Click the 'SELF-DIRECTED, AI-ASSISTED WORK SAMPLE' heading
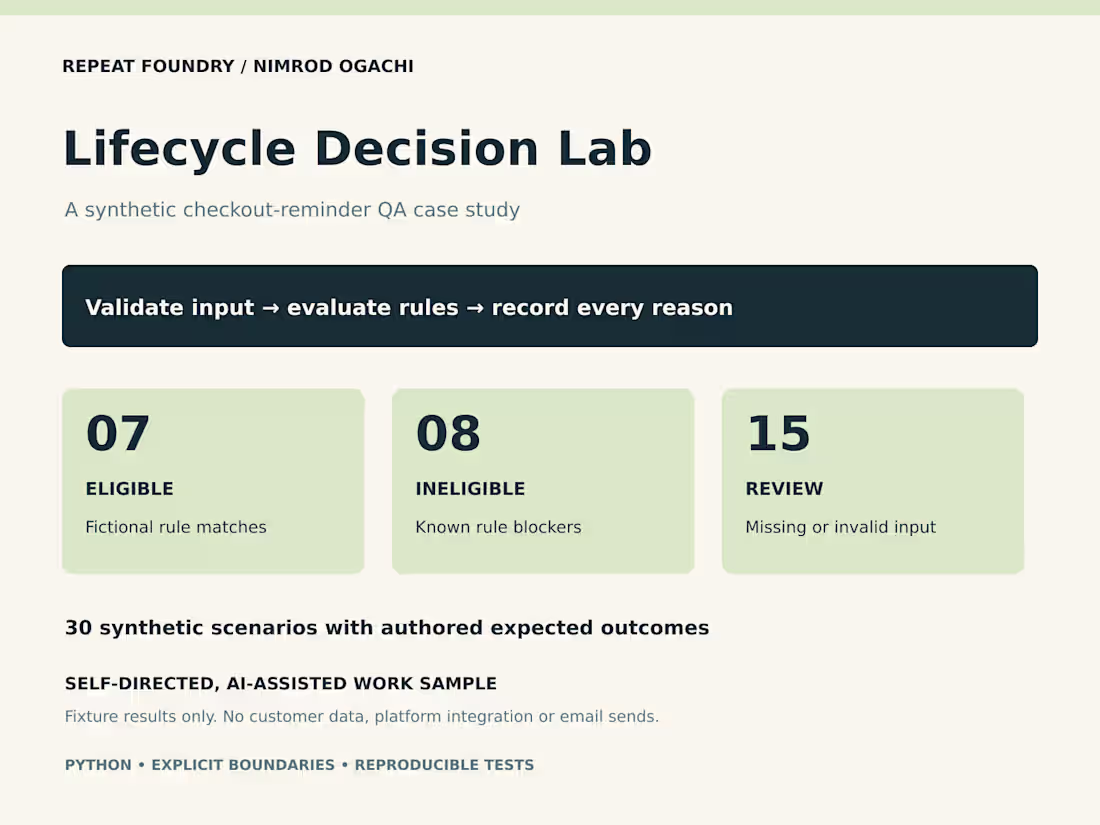The height and width of the screenshot is (825, 1100). [281, 683]
